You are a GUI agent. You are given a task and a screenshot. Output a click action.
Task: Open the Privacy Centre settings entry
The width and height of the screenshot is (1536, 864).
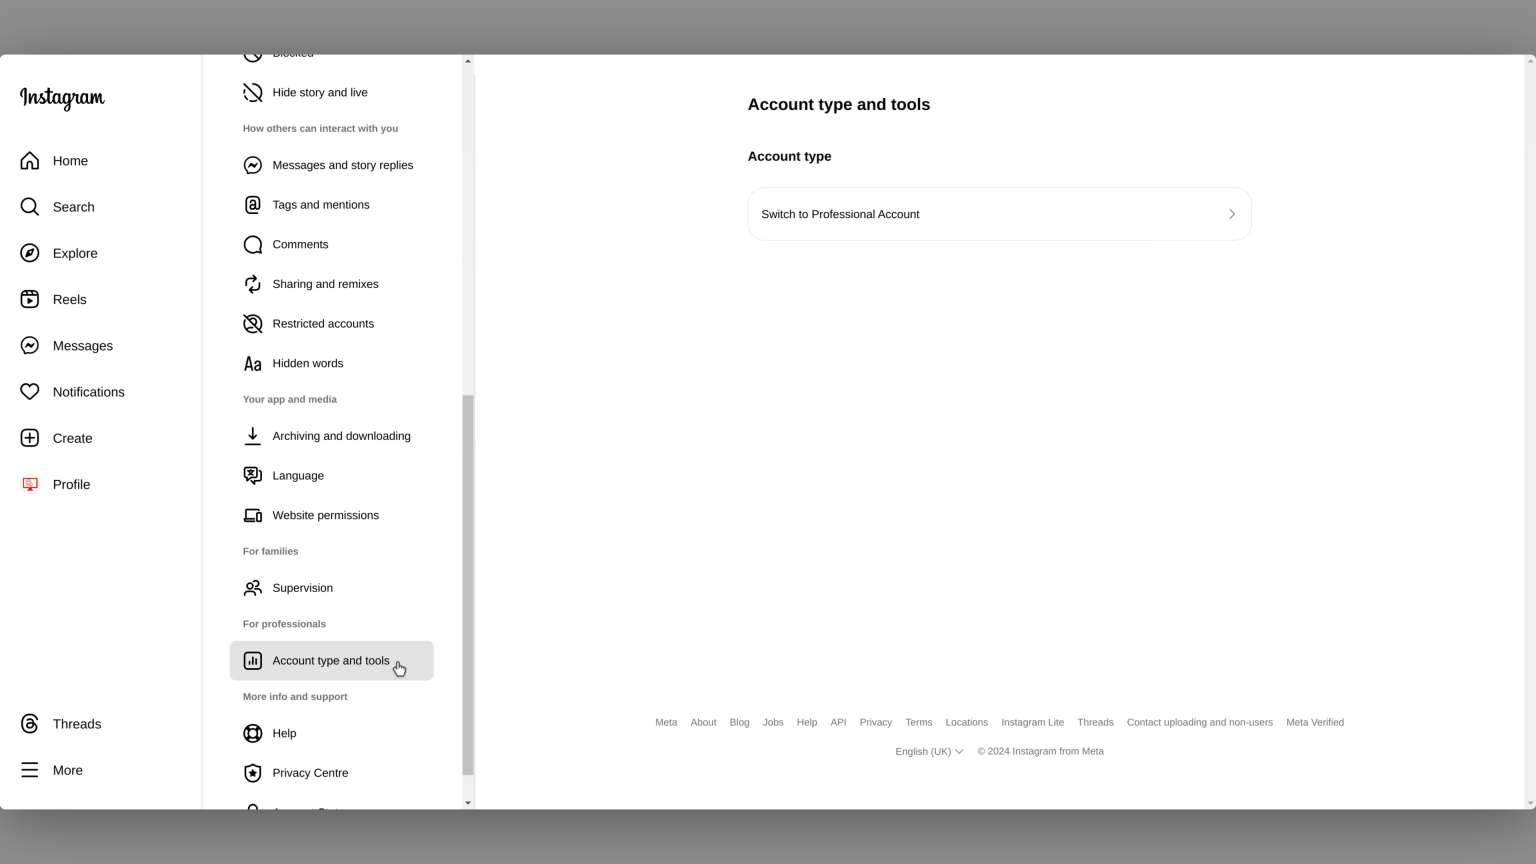click(x=310, y=772)
